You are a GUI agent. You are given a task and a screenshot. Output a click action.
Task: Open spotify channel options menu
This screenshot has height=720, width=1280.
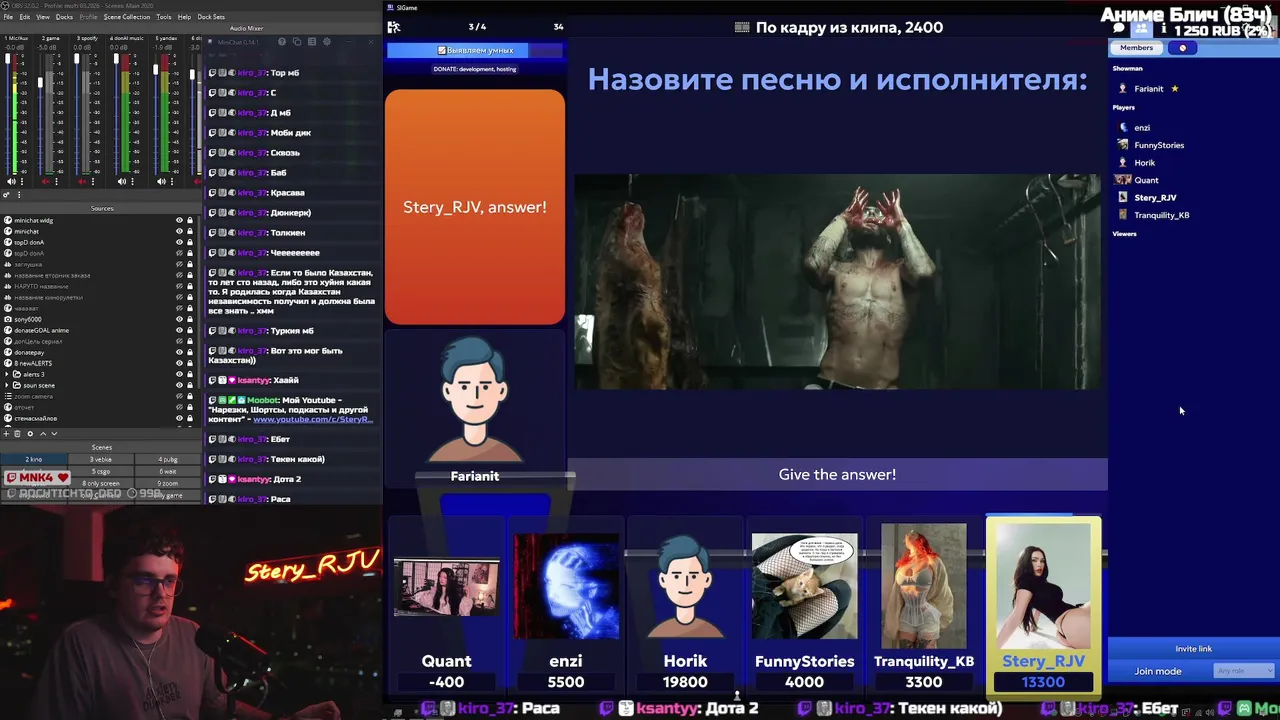[93, 181]
